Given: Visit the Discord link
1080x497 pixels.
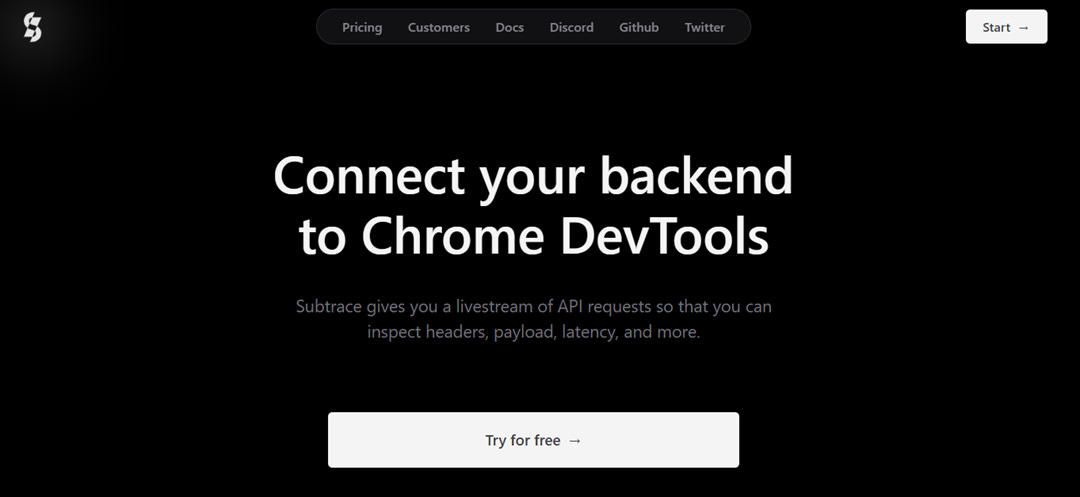Looking at the screenshot, I should pyautogui.click(x=572, y=28).
